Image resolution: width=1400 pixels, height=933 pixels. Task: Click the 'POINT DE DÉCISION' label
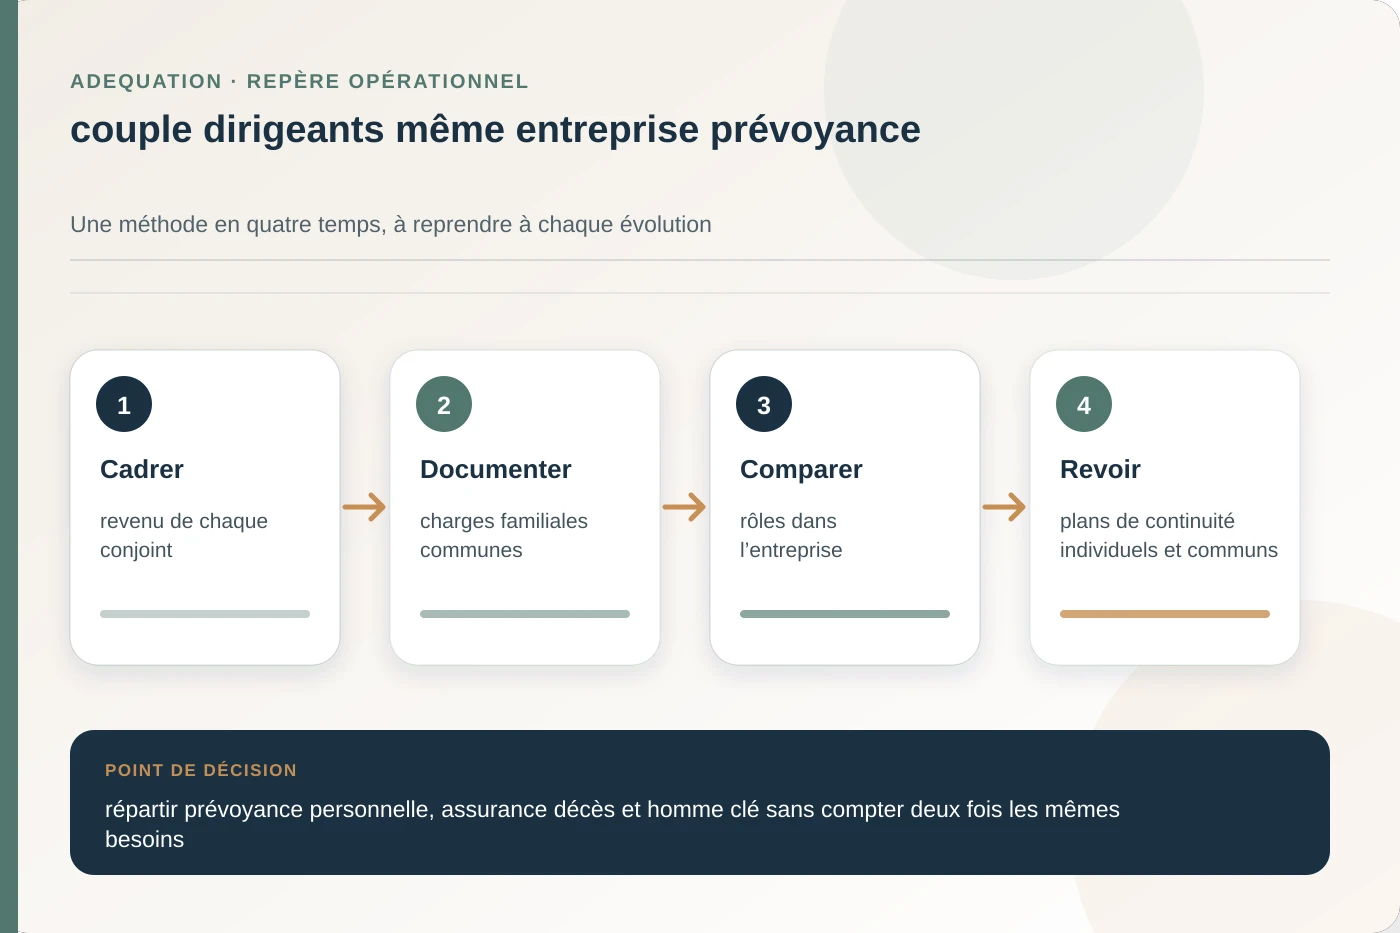(x=201, y=770)
